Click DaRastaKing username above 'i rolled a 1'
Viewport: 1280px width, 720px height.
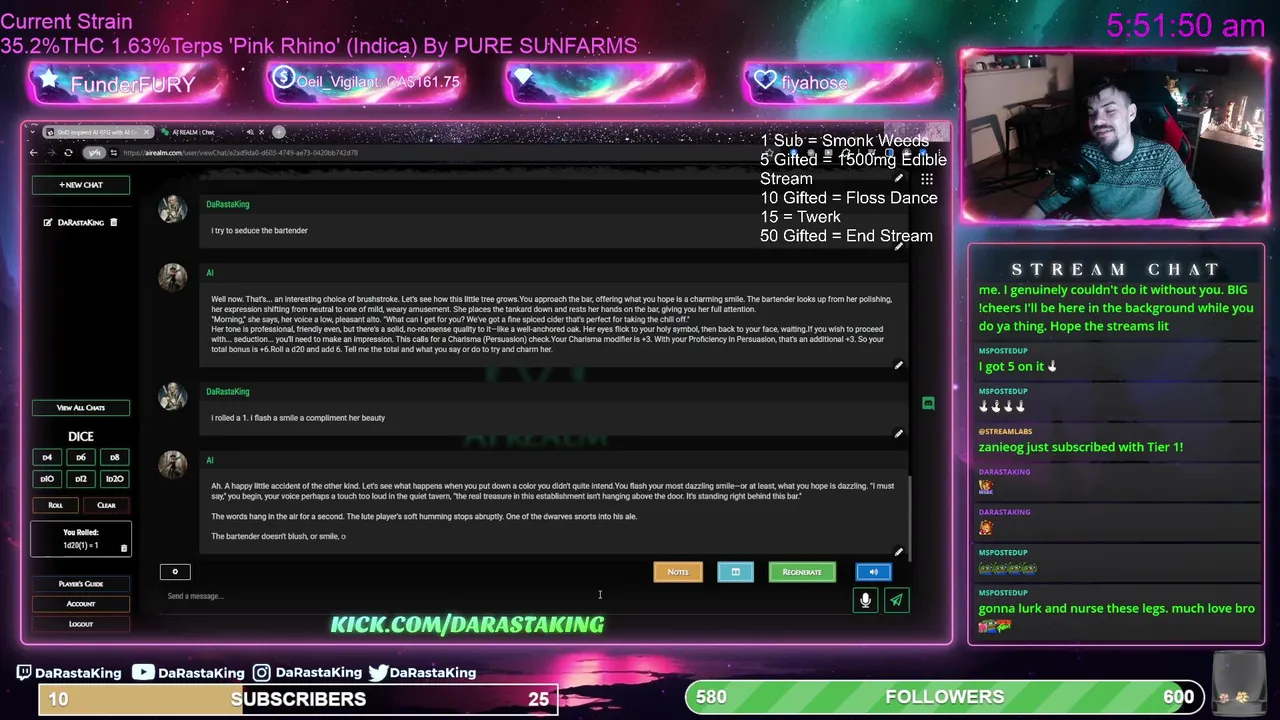[227, 392]
